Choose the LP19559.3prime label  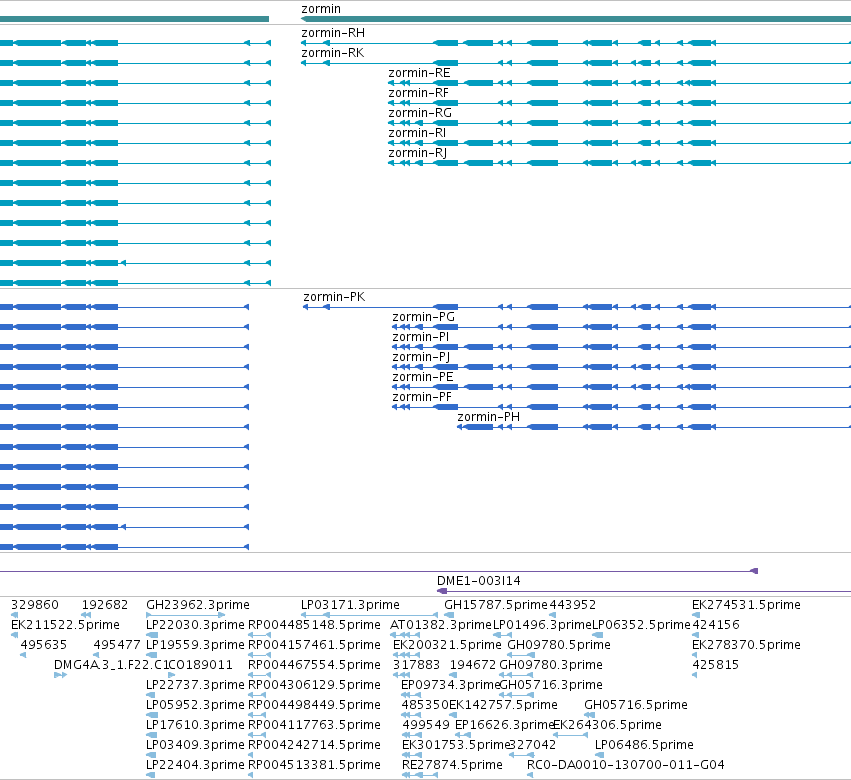[195, 645]
